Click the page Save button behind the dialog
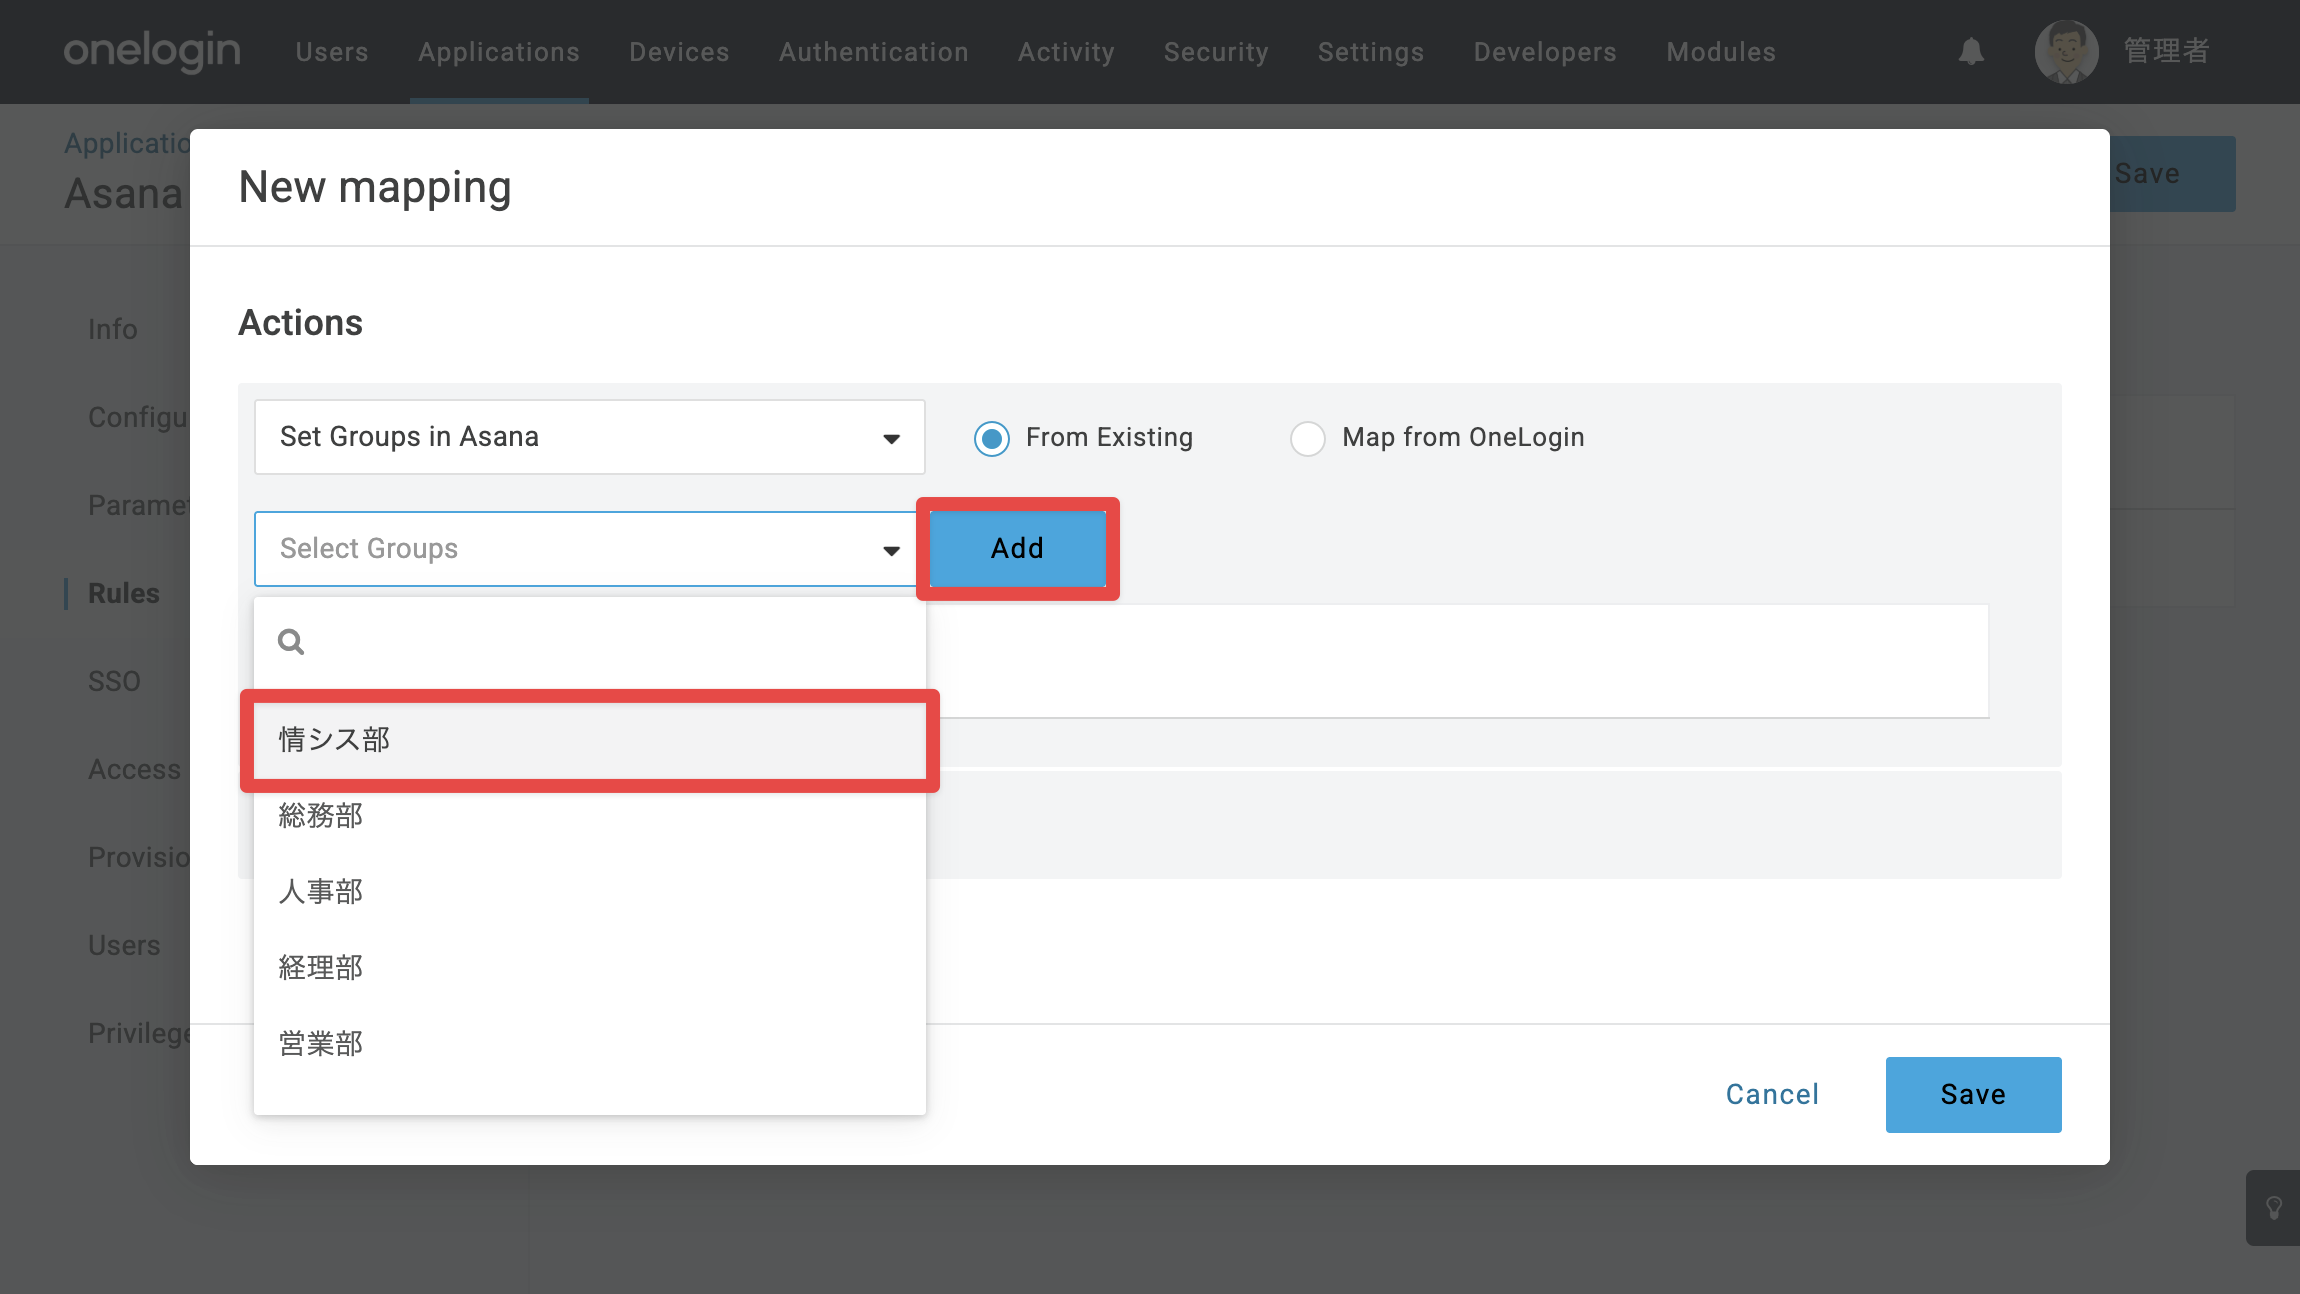This screenshot has width=2300, height=1294. (x=2172, y=174)
